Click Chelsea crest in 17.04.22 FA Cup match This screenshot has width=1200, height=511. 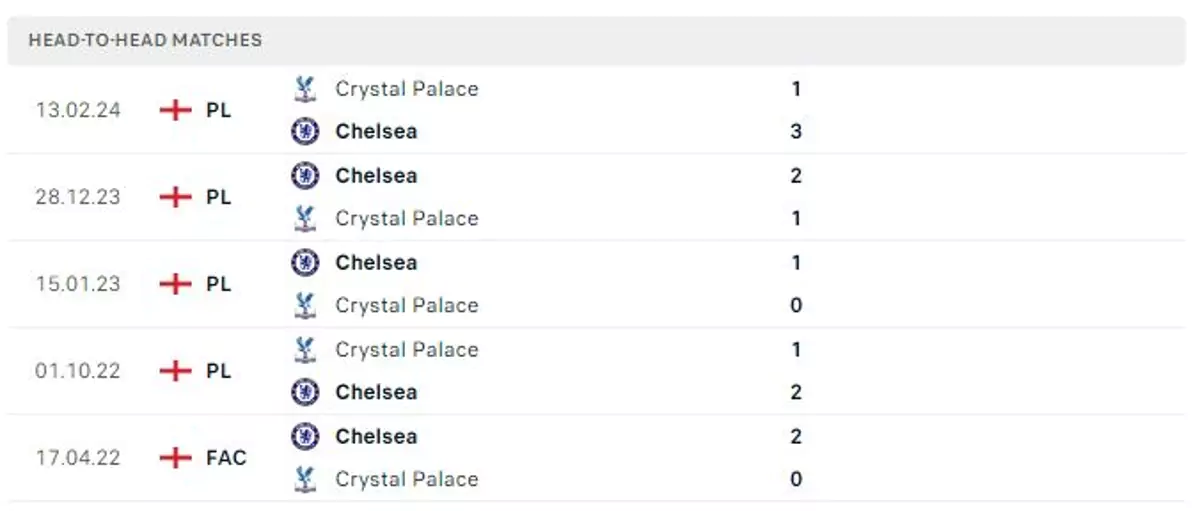pyautogui.click(x=305, y=437)
